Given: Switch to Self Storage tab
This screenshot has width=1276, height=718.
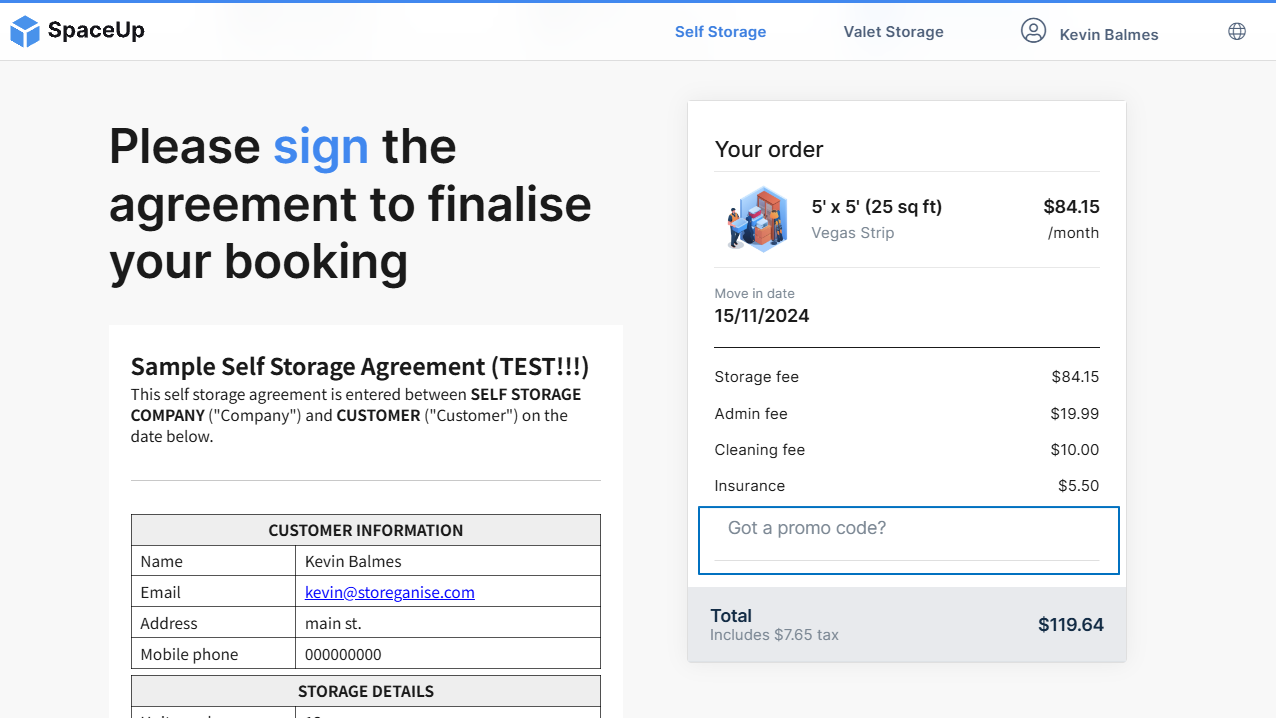Looking at the screenshot, I should pyautogui.click(x=720, y=32).
